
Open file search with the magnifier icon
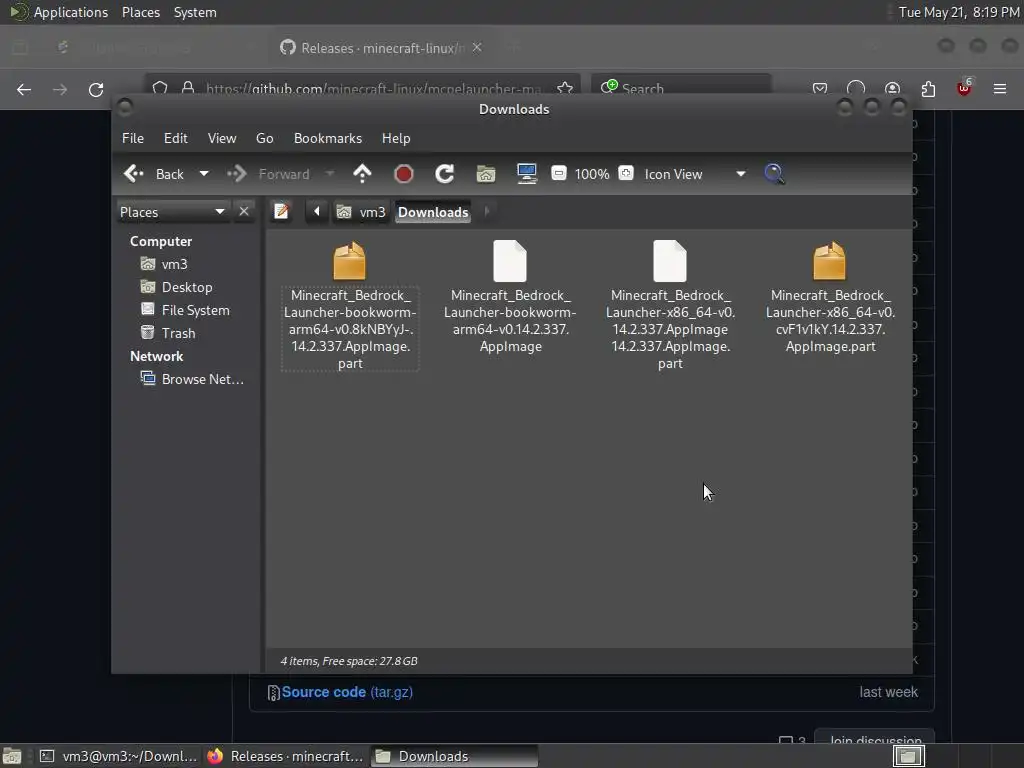[775, 174]
